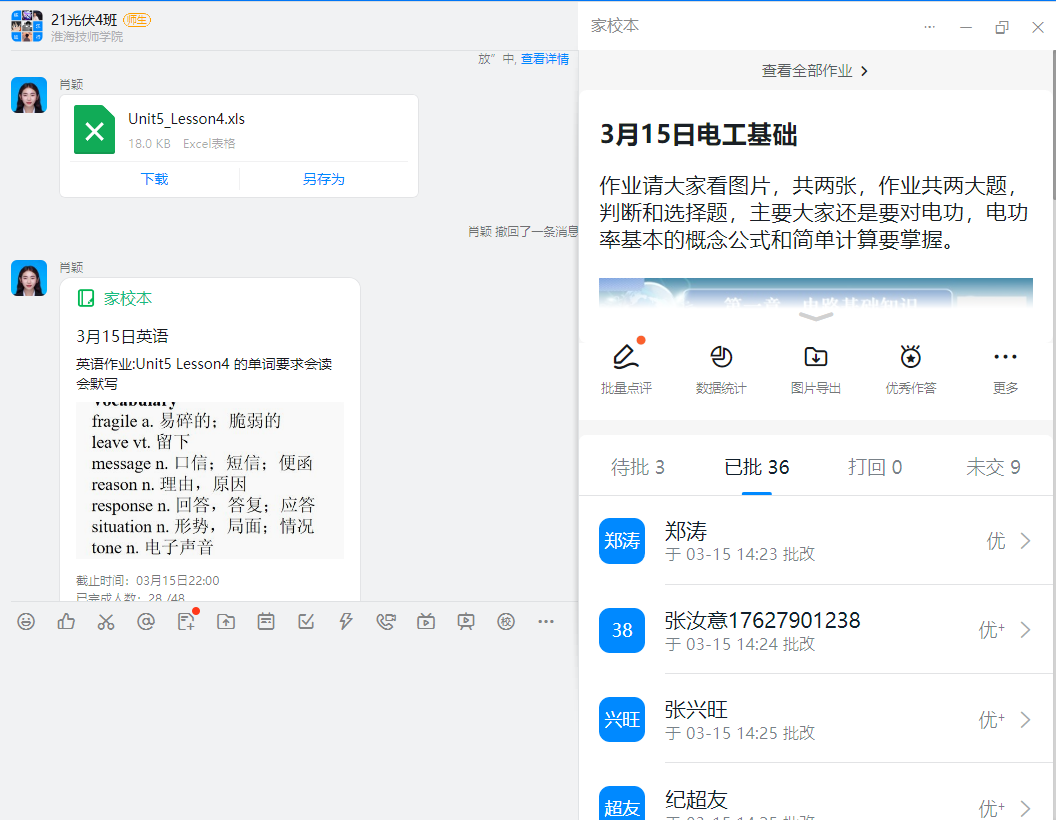Click 下载 to download Unit5_Lesson4.xls
Screen dimensions: 1056x820
tap(154, 179)
